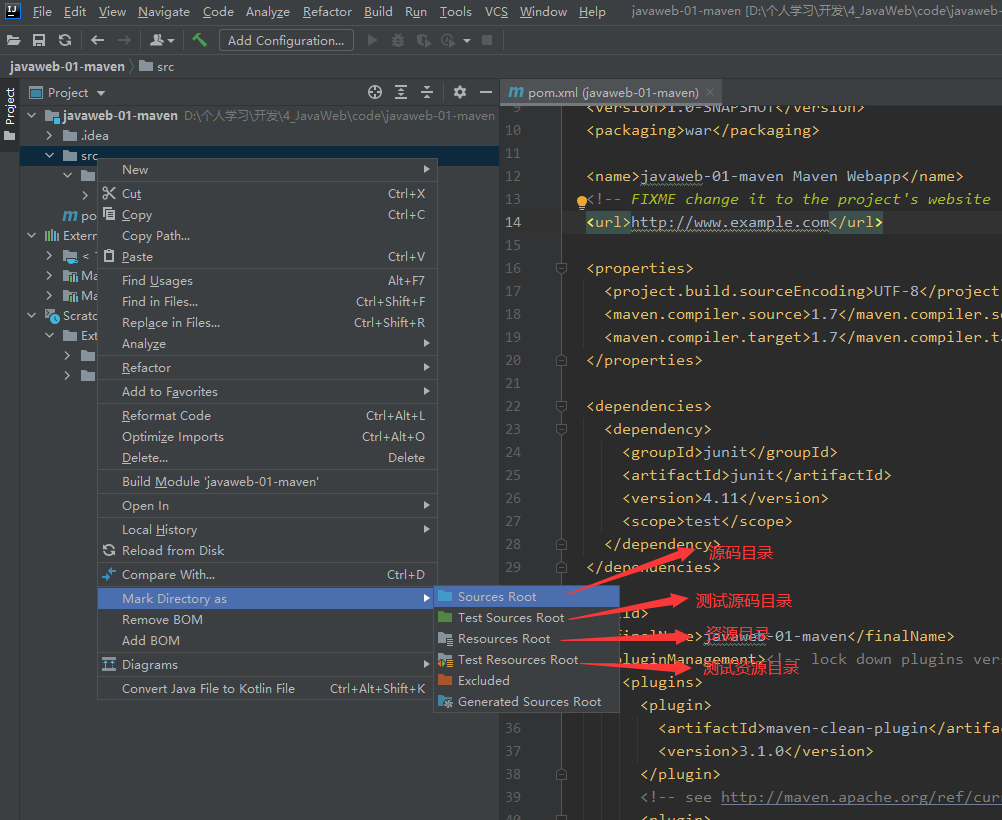Viewport: 1002px width, 820px height.
Task: Collapse the Scratches and Consoles node
Action: 32,315
